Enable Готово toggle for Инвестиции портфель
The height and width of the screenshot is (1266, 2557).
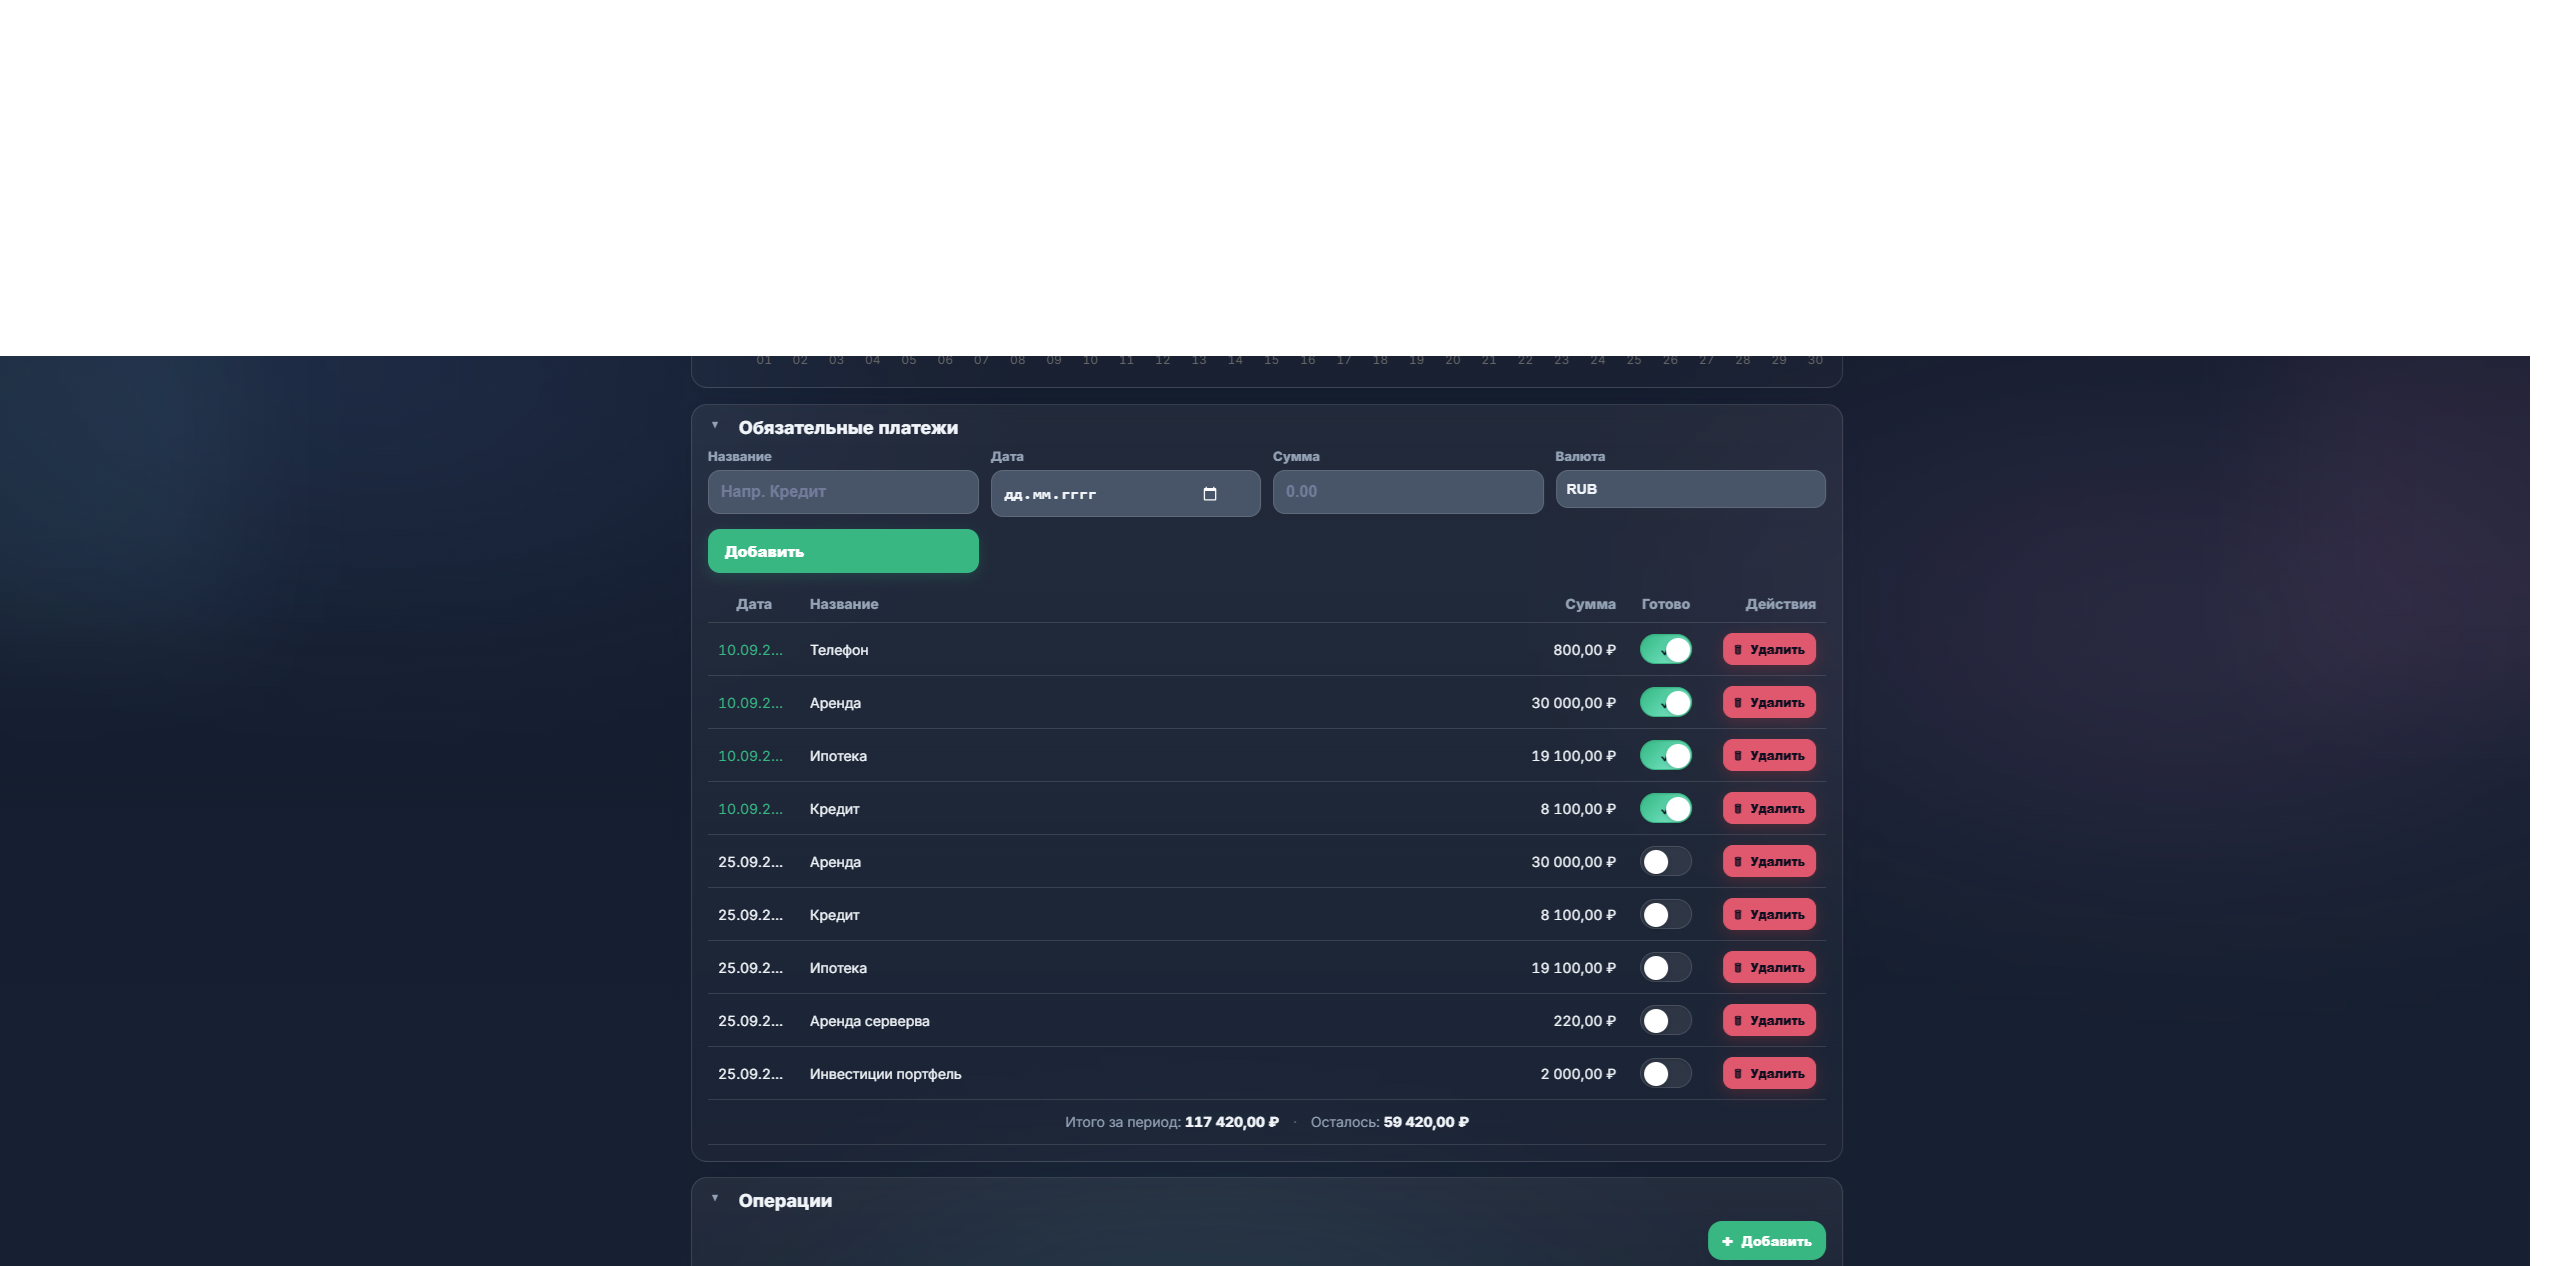coord(1665,1074)
